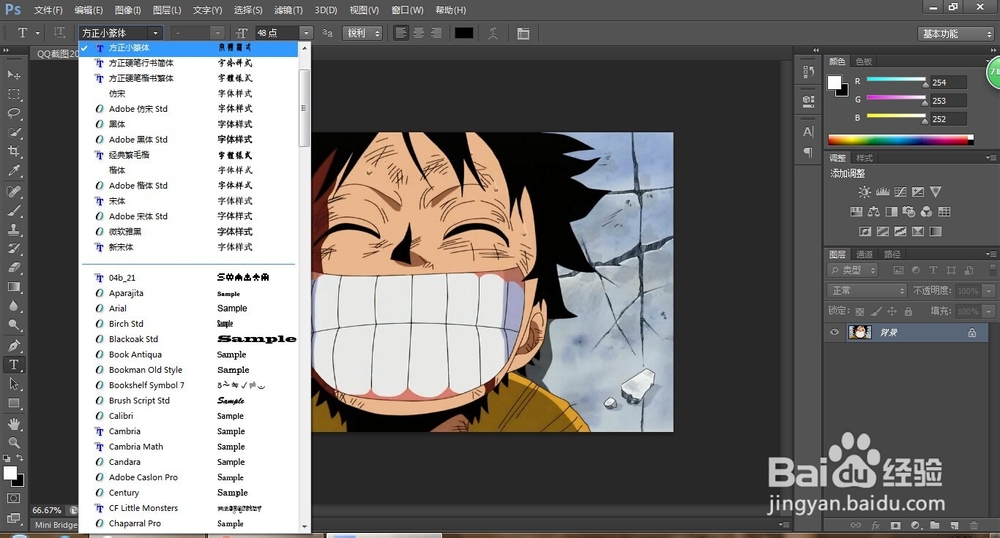The height and width of the screenshot is (538, 1000).
Task: Open font size dropdown 48点
Action: point(306,33)
